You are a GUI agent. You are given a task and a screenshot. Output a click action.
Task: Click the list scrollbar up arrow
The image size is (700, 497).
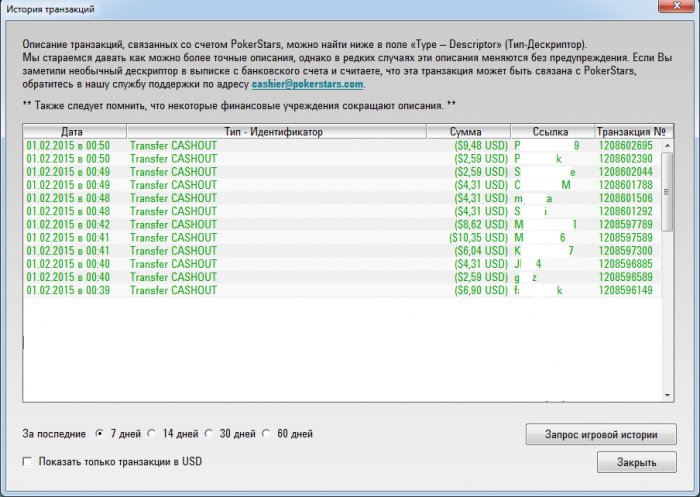[x=667, y=146]
